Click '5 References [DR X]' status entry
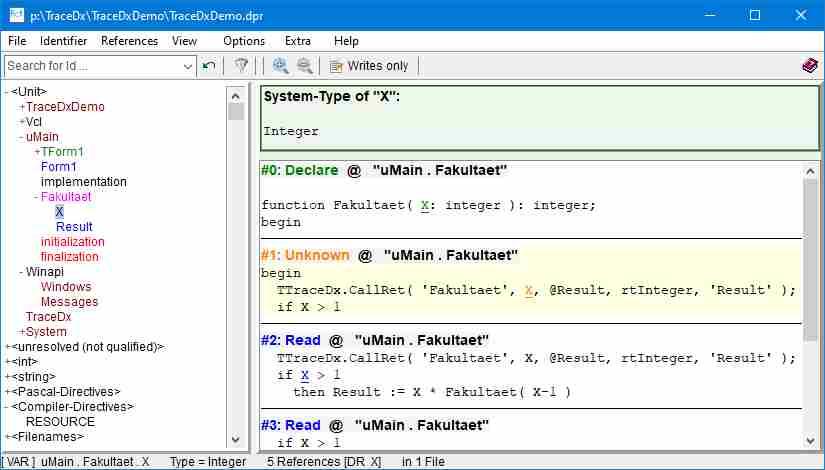Viewport: 825px width, 470px height. pyautogui.click(x=324, y=462)
